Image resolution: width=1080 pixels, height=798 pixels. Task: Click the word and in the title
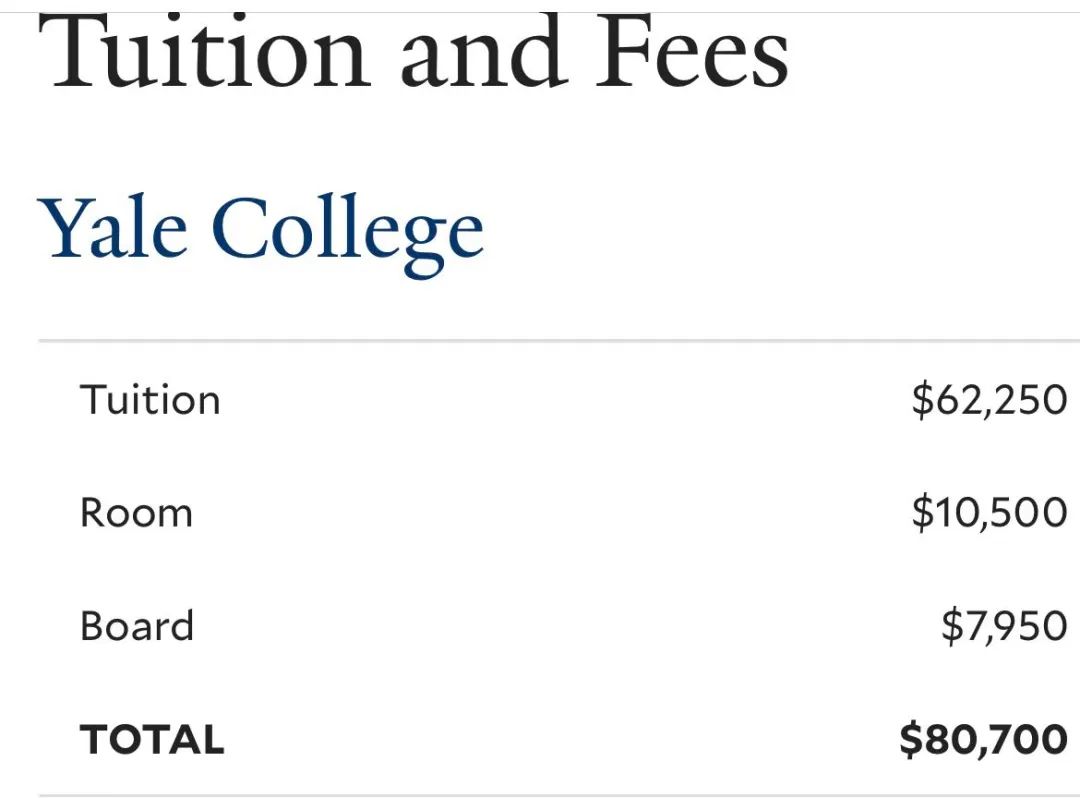(x=484, y=52)
